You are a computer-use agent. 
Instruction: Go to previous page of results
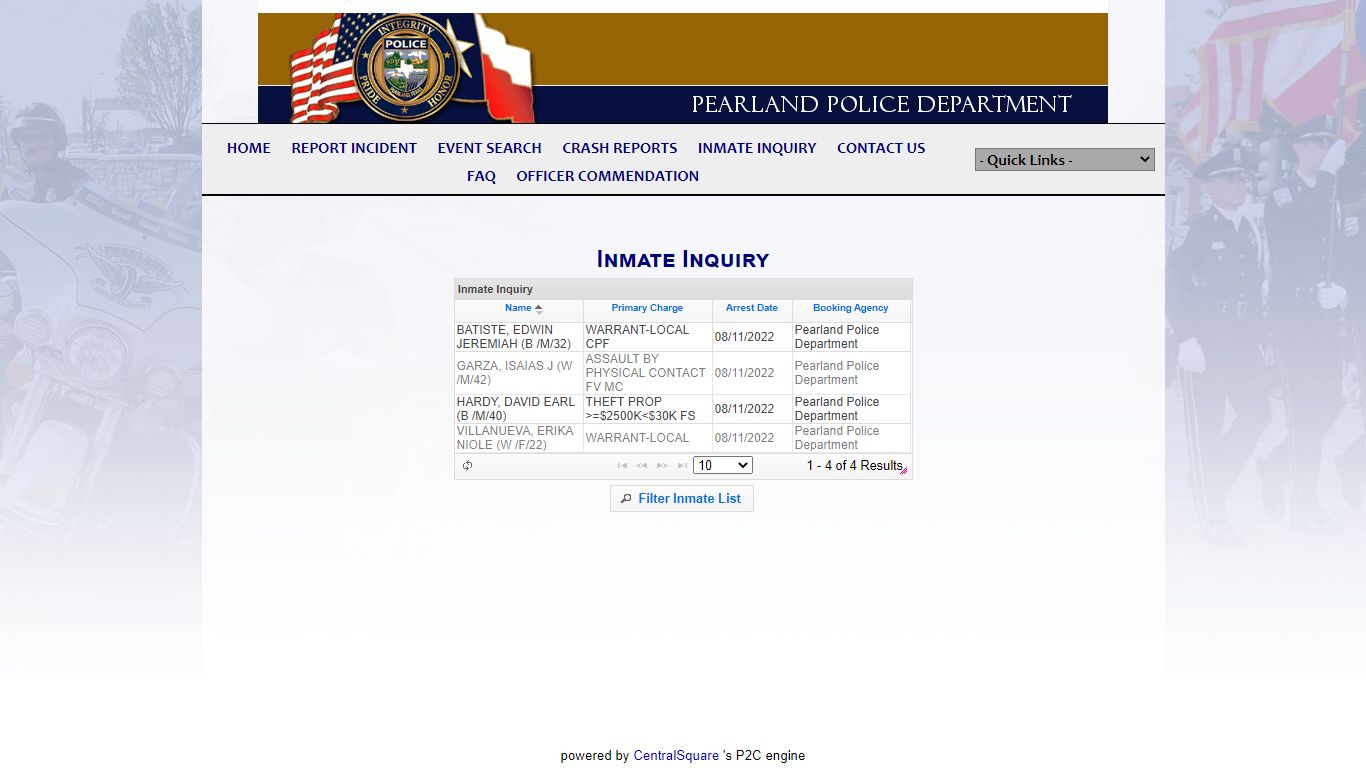tap(642, 466)
